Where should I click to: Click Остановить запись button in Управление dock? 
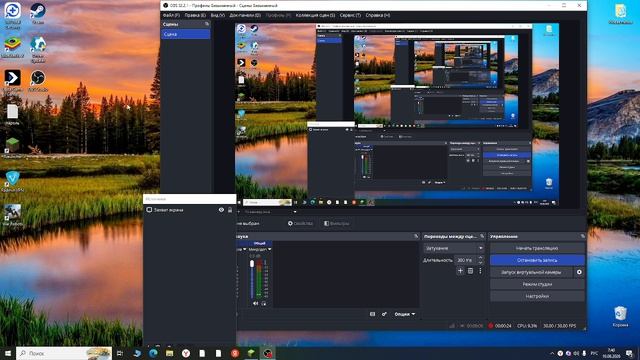(x=537, y=260)
